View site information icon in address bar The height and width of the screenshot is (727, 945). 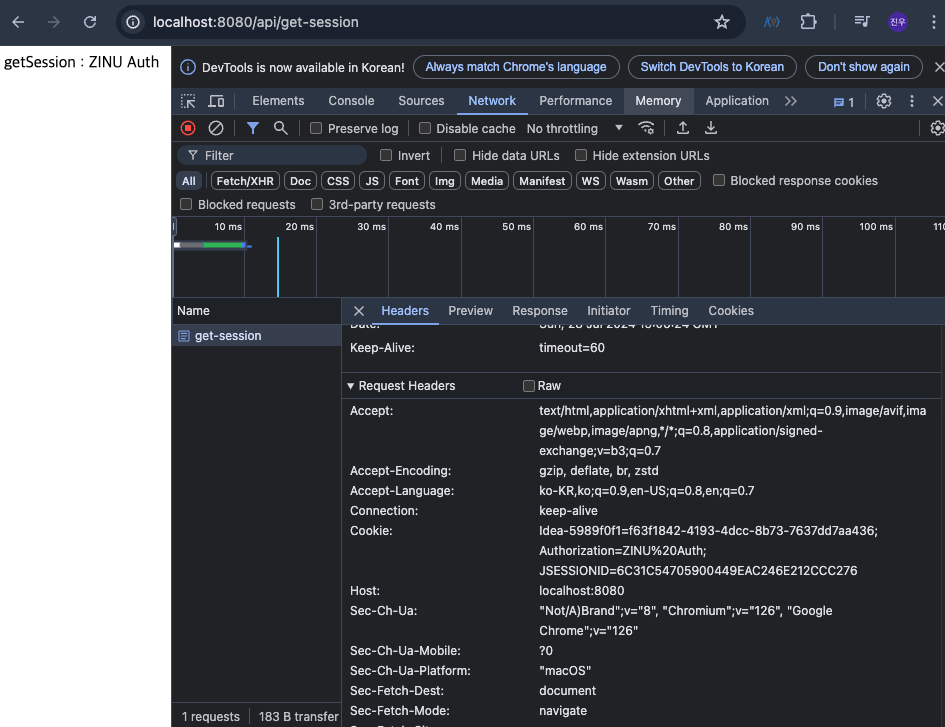click(x=133, y=22)
